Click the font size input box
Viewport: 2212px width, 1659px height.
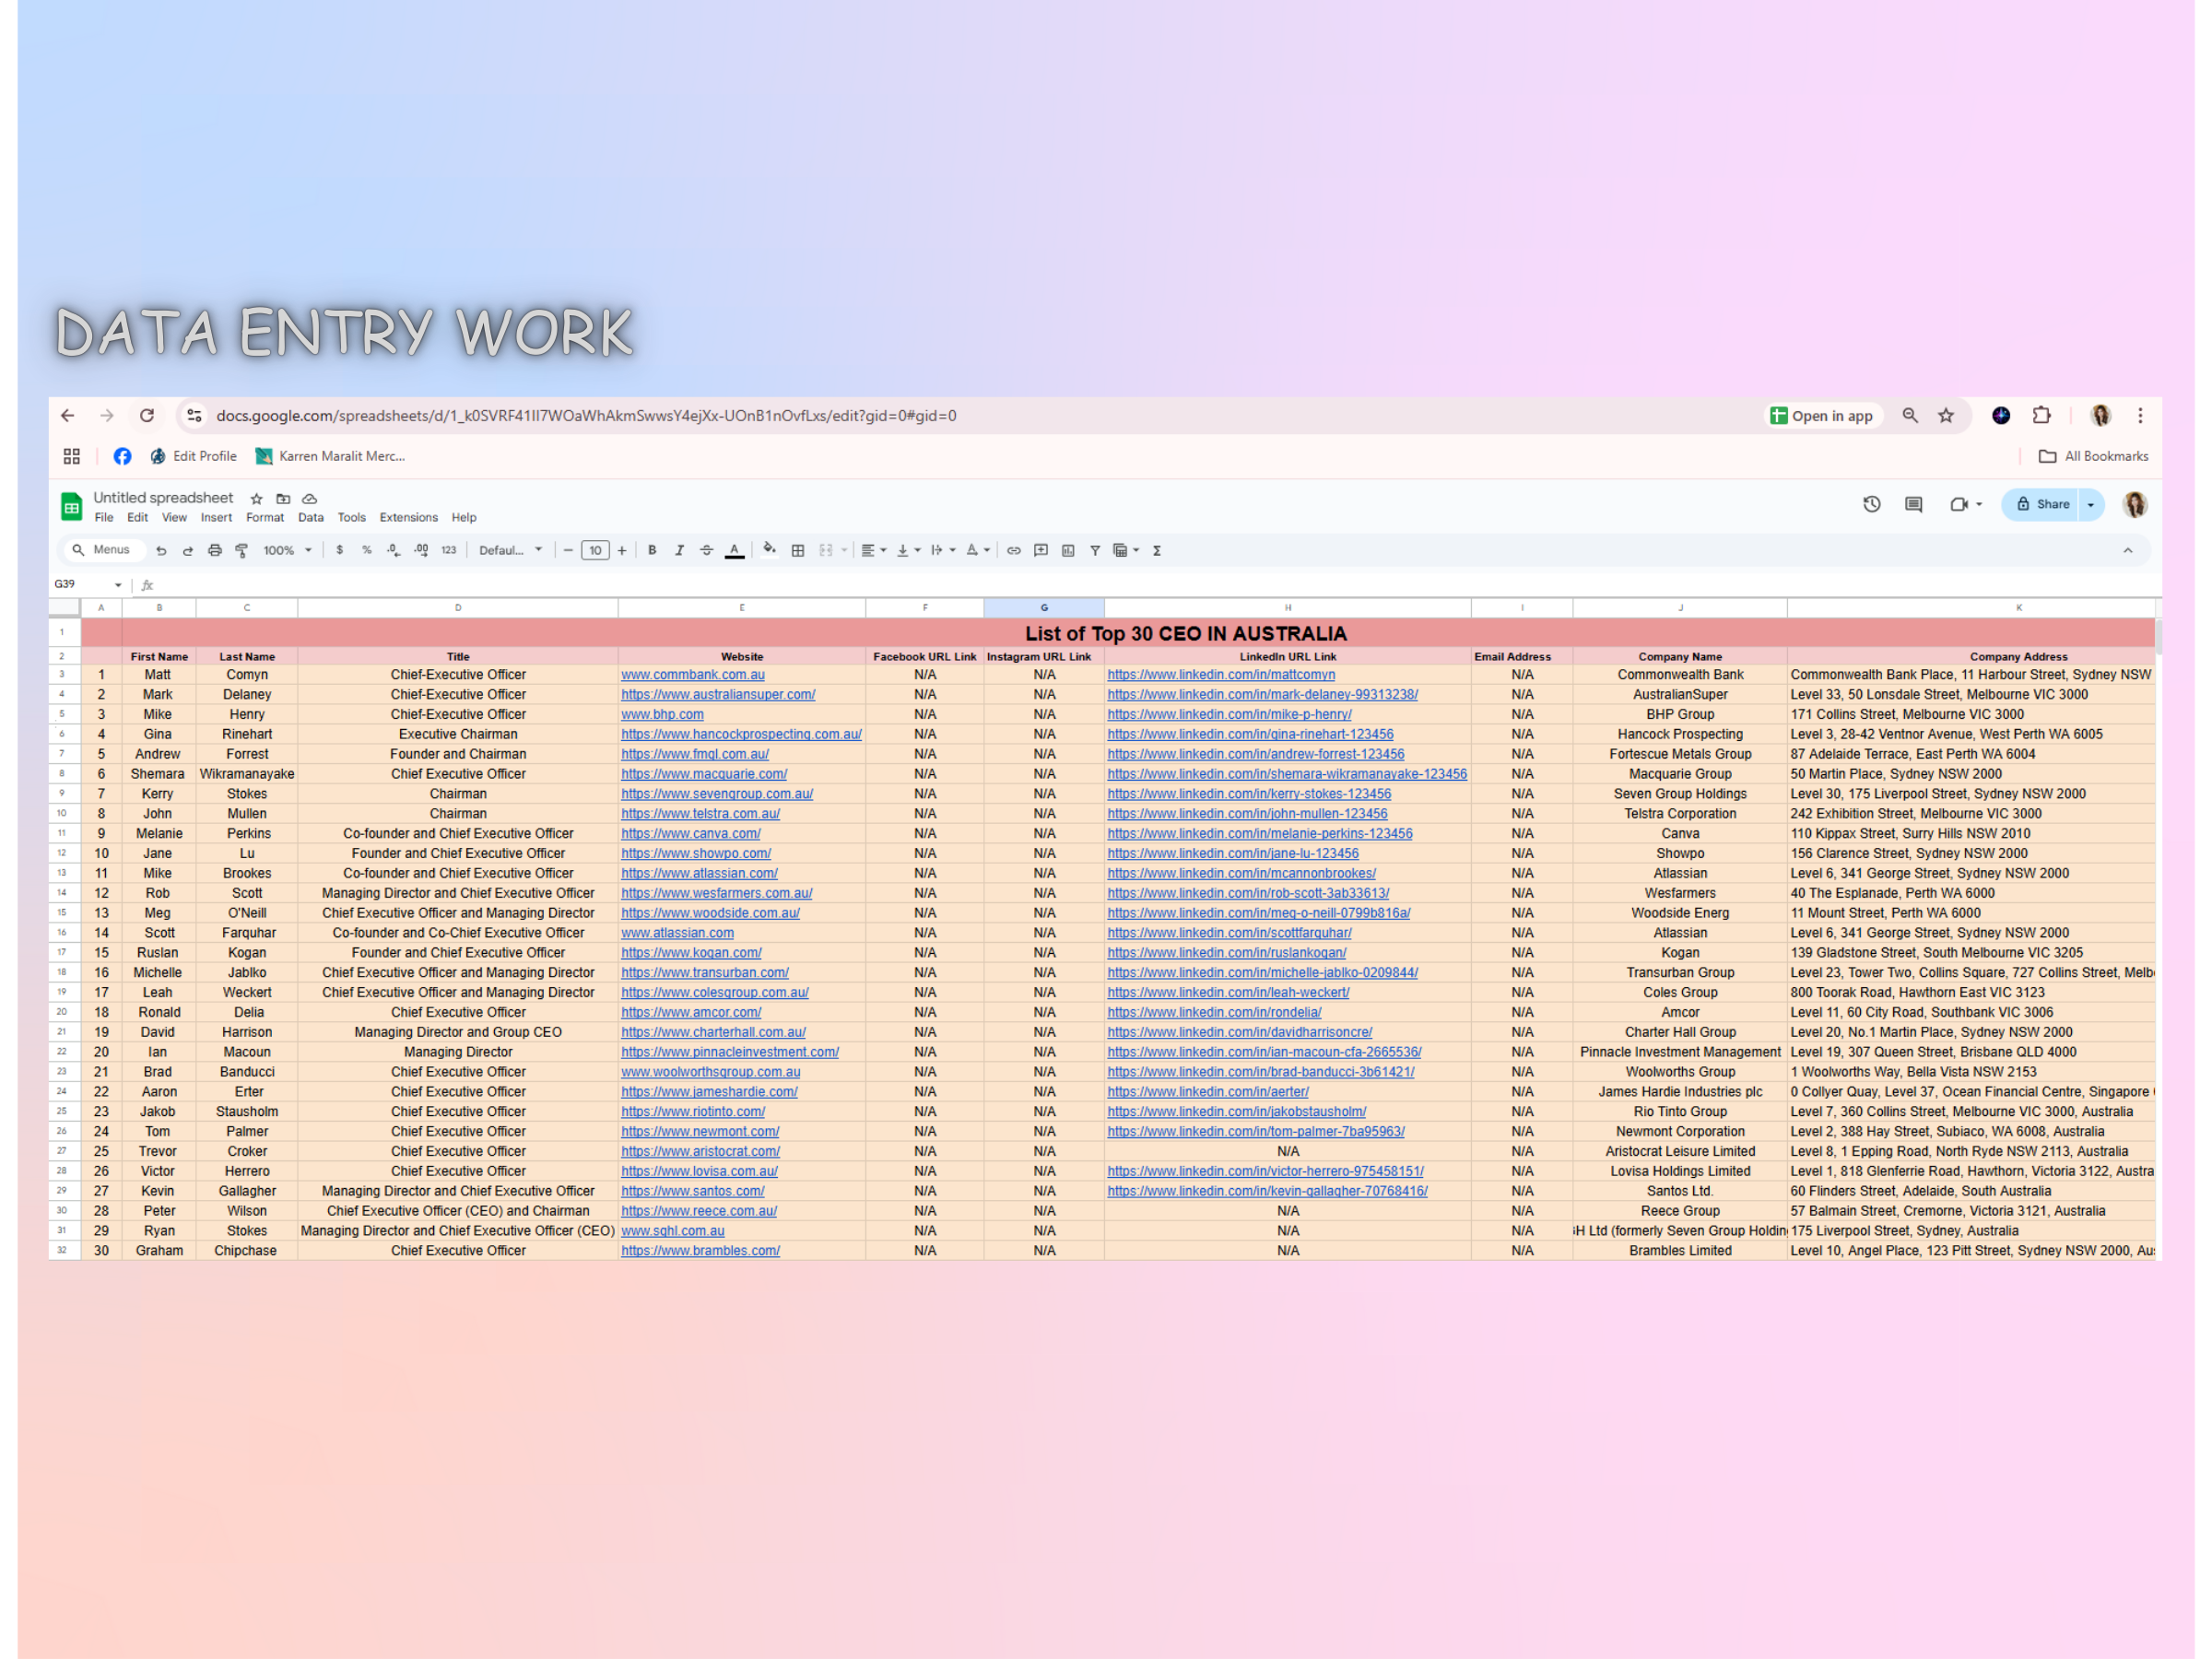[595, 550]
